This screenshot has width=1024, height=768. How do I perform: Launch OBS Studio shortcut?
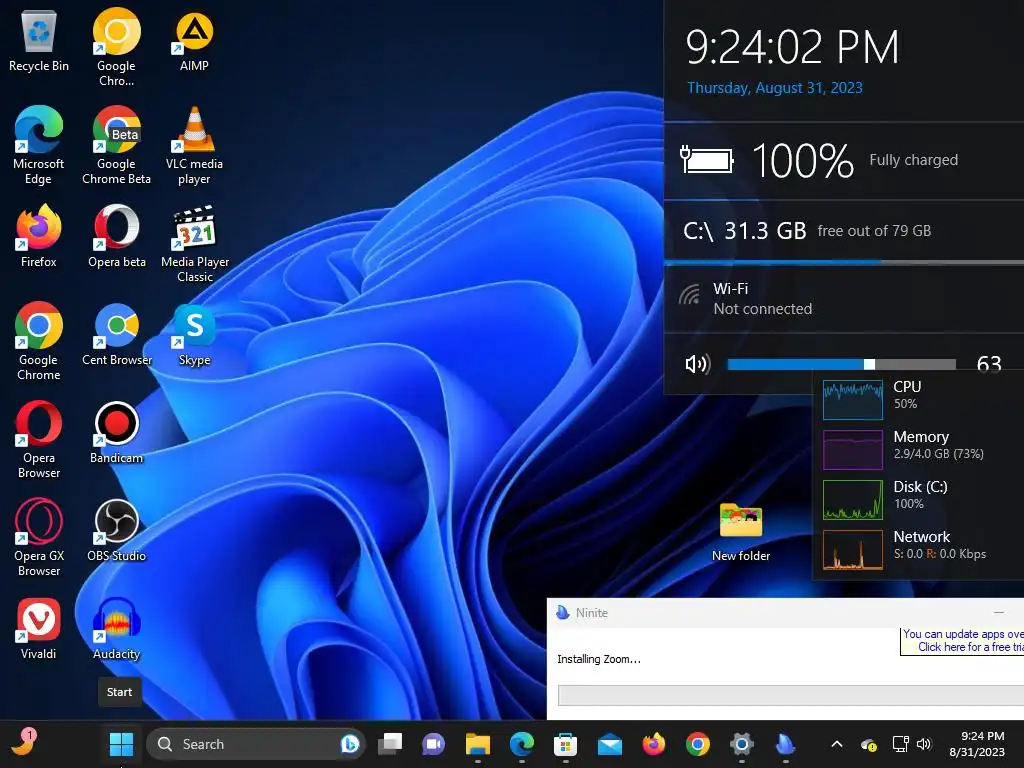[116, 530]
